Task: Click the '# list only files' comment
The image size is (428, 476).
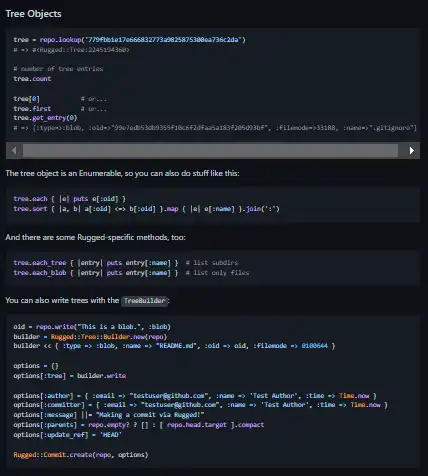Action: point(217,273)
